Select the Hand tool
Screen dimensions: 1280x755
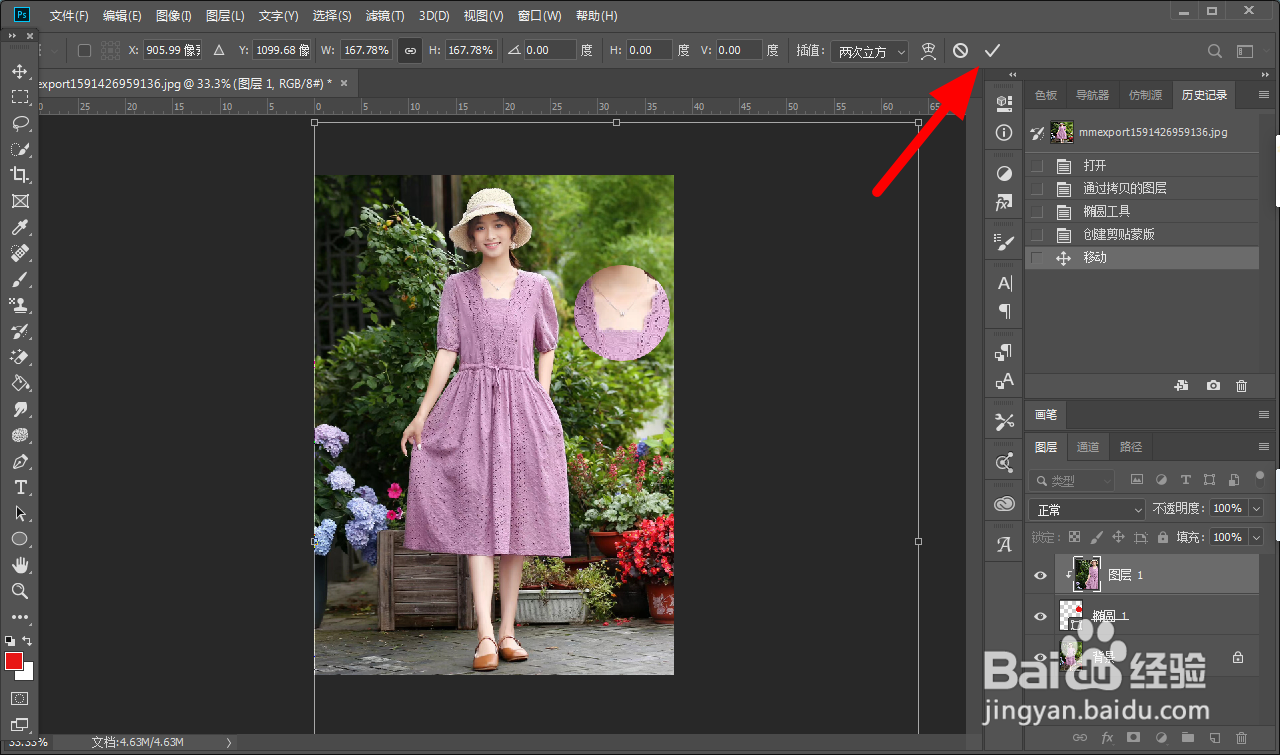19,565
